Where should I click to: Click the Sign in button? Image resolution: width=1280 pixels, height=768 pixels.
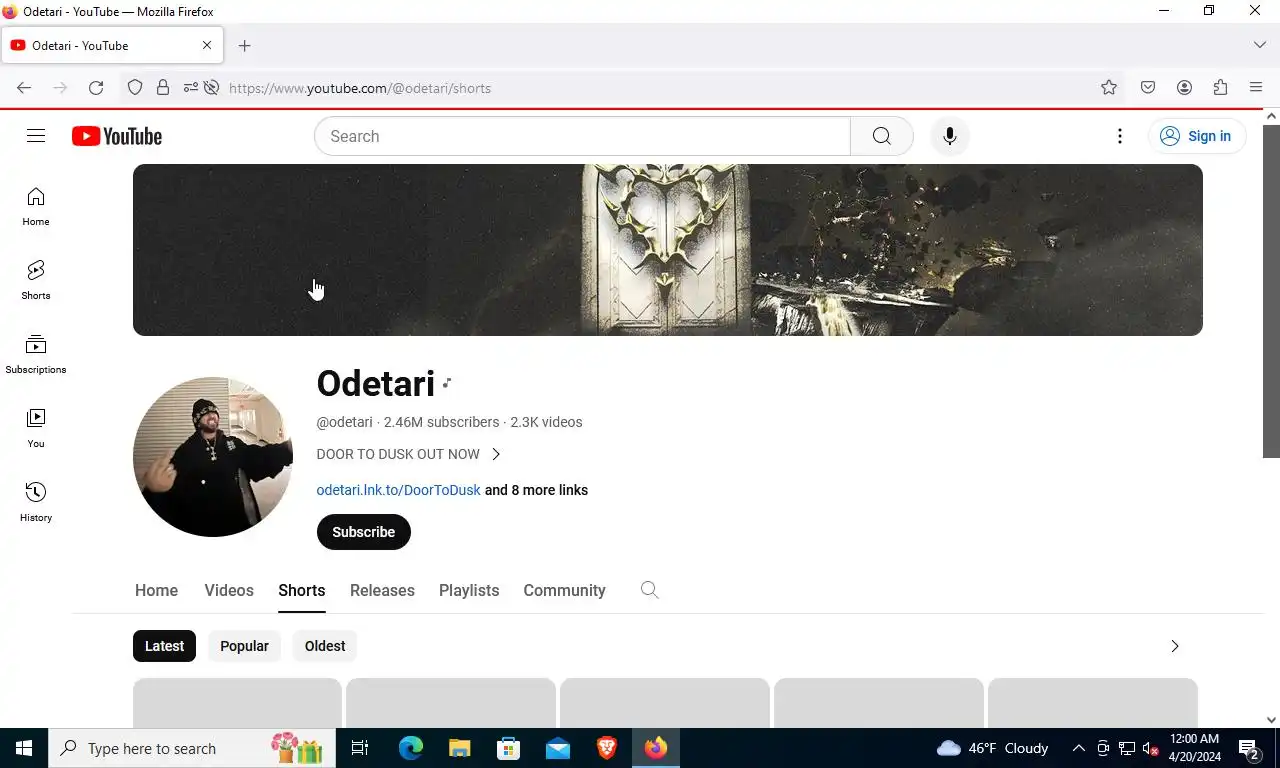pyautogui.click(x=1196, y=136)
